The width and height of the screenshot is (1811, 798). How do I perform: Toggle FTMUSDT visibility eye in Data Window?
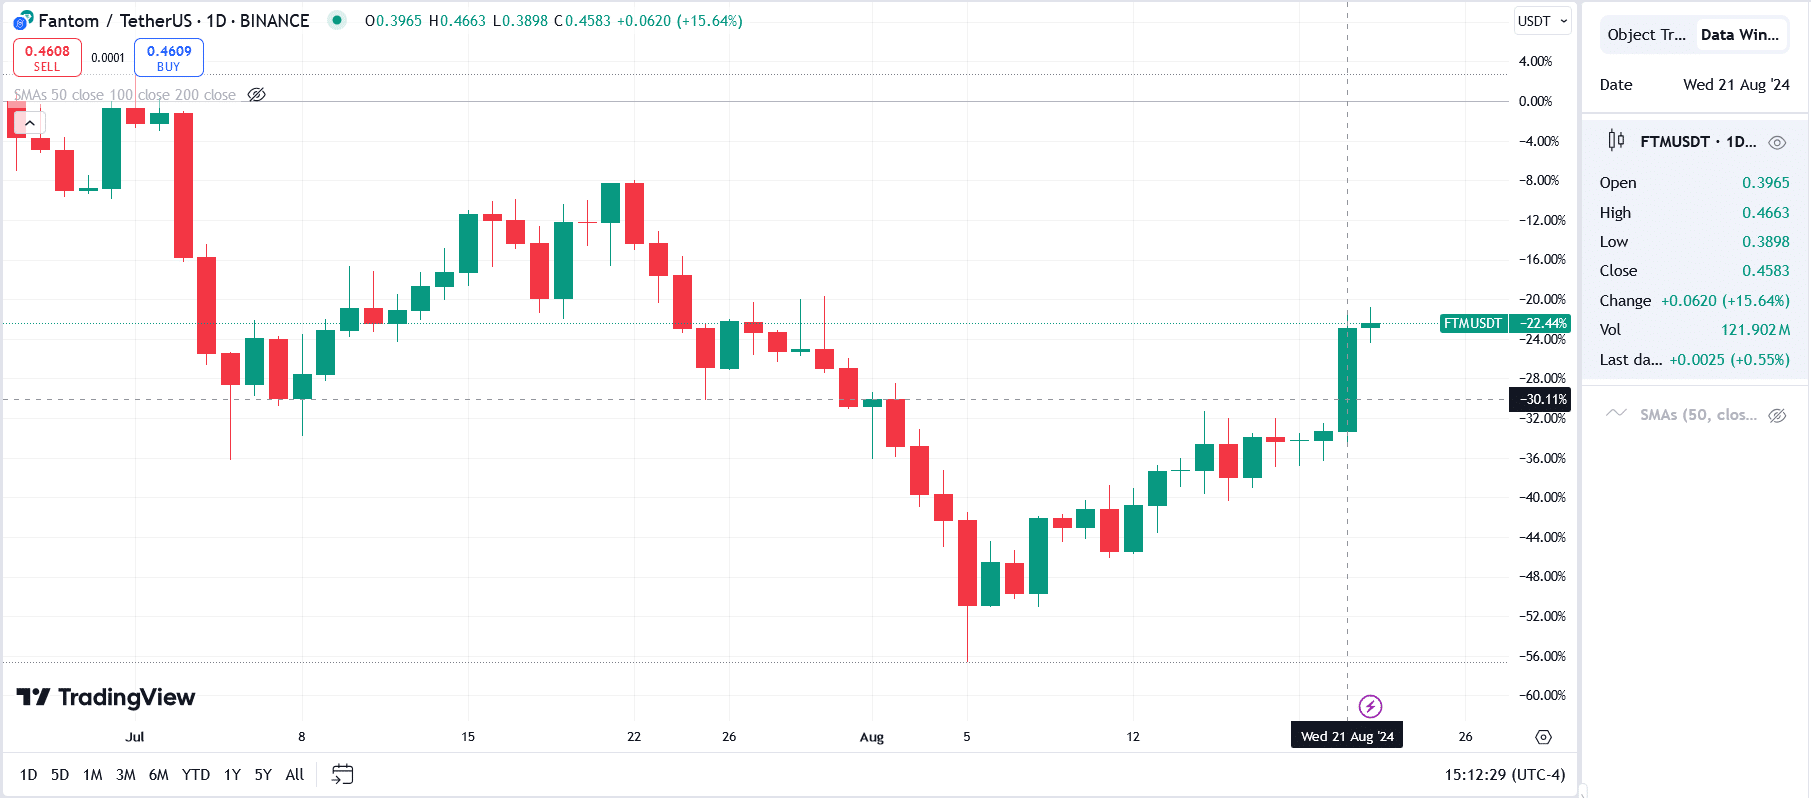pos(1777,142)
